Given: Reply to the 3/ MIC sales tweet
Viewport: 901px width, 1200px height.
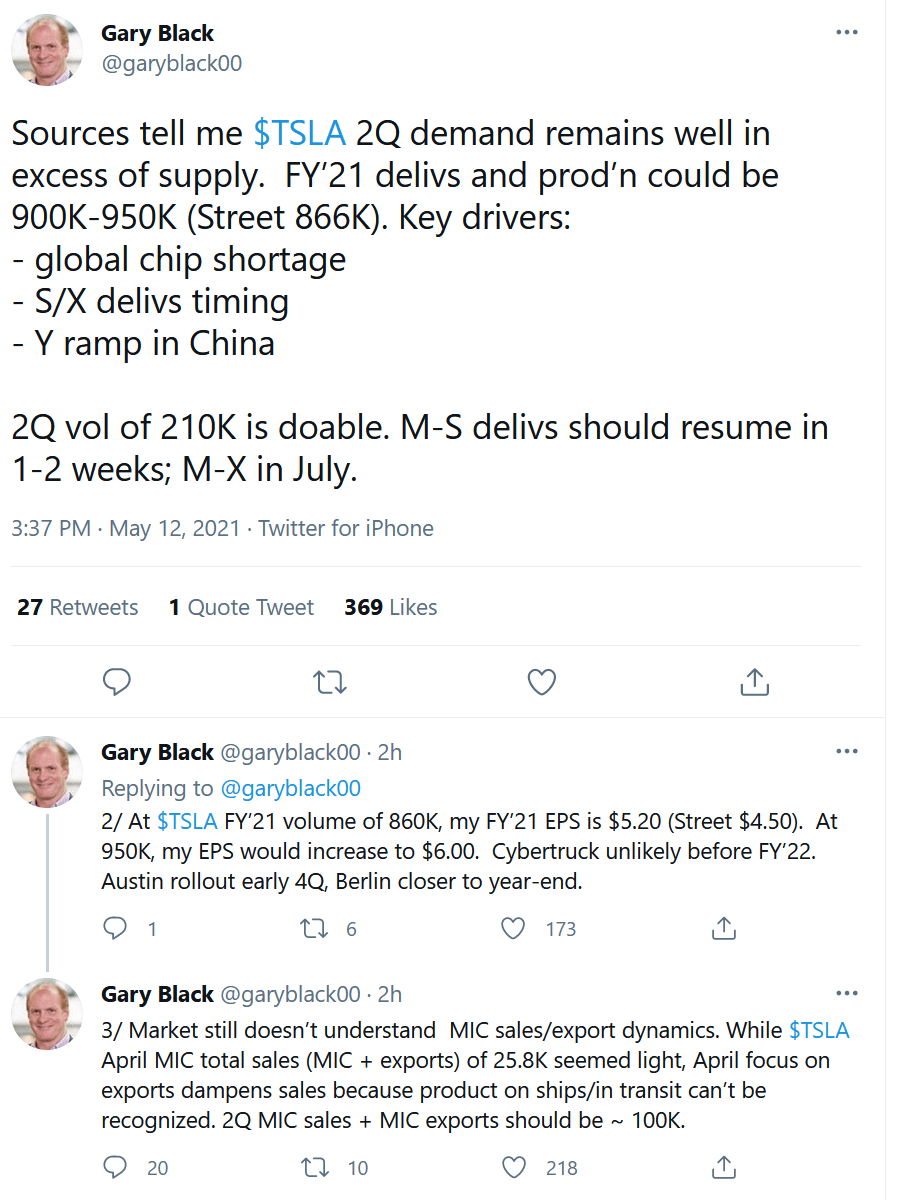Looking at the screenshot, I should [116, 1167].
